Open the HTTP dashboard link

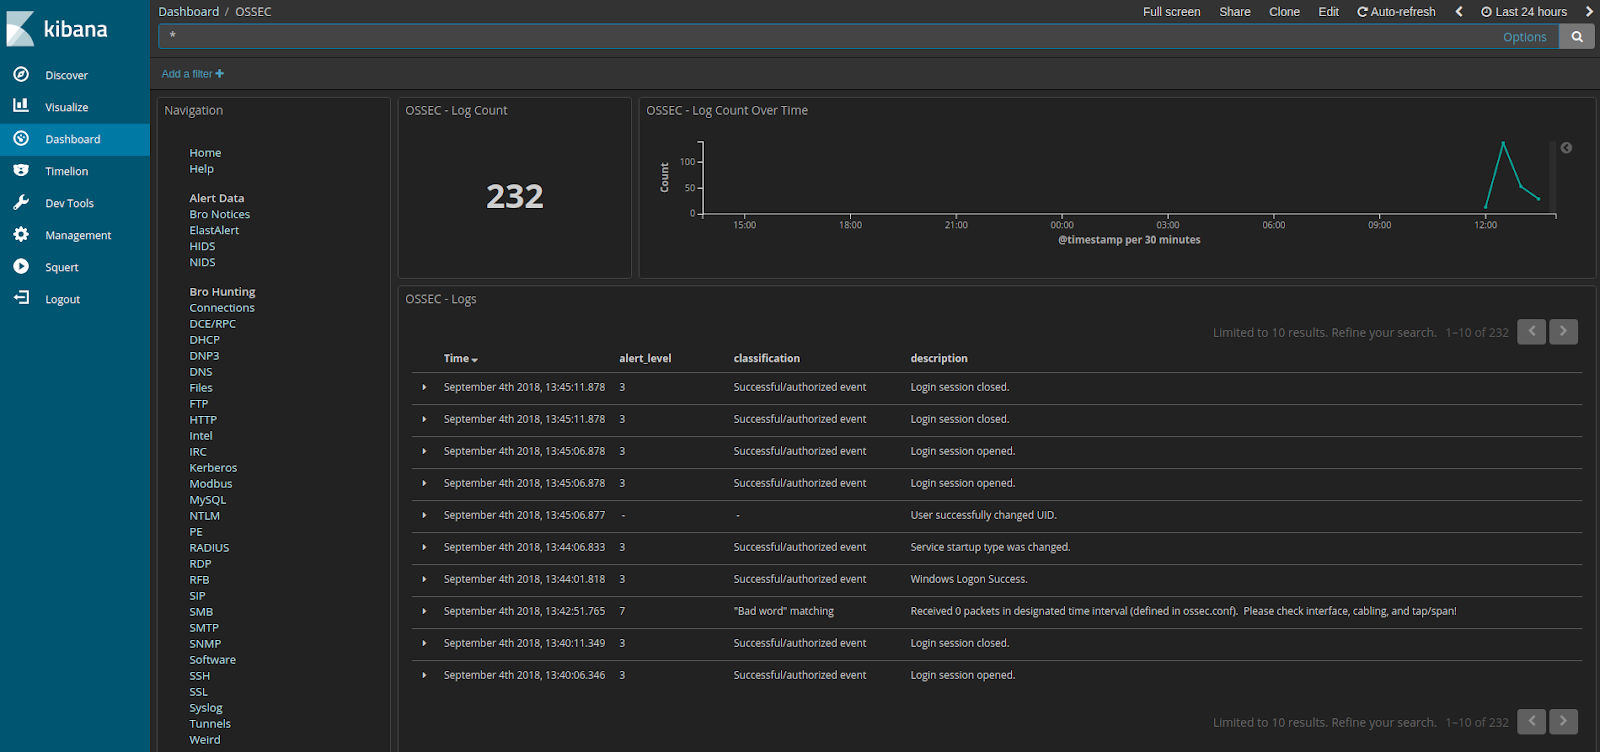(x=203, y=420)
